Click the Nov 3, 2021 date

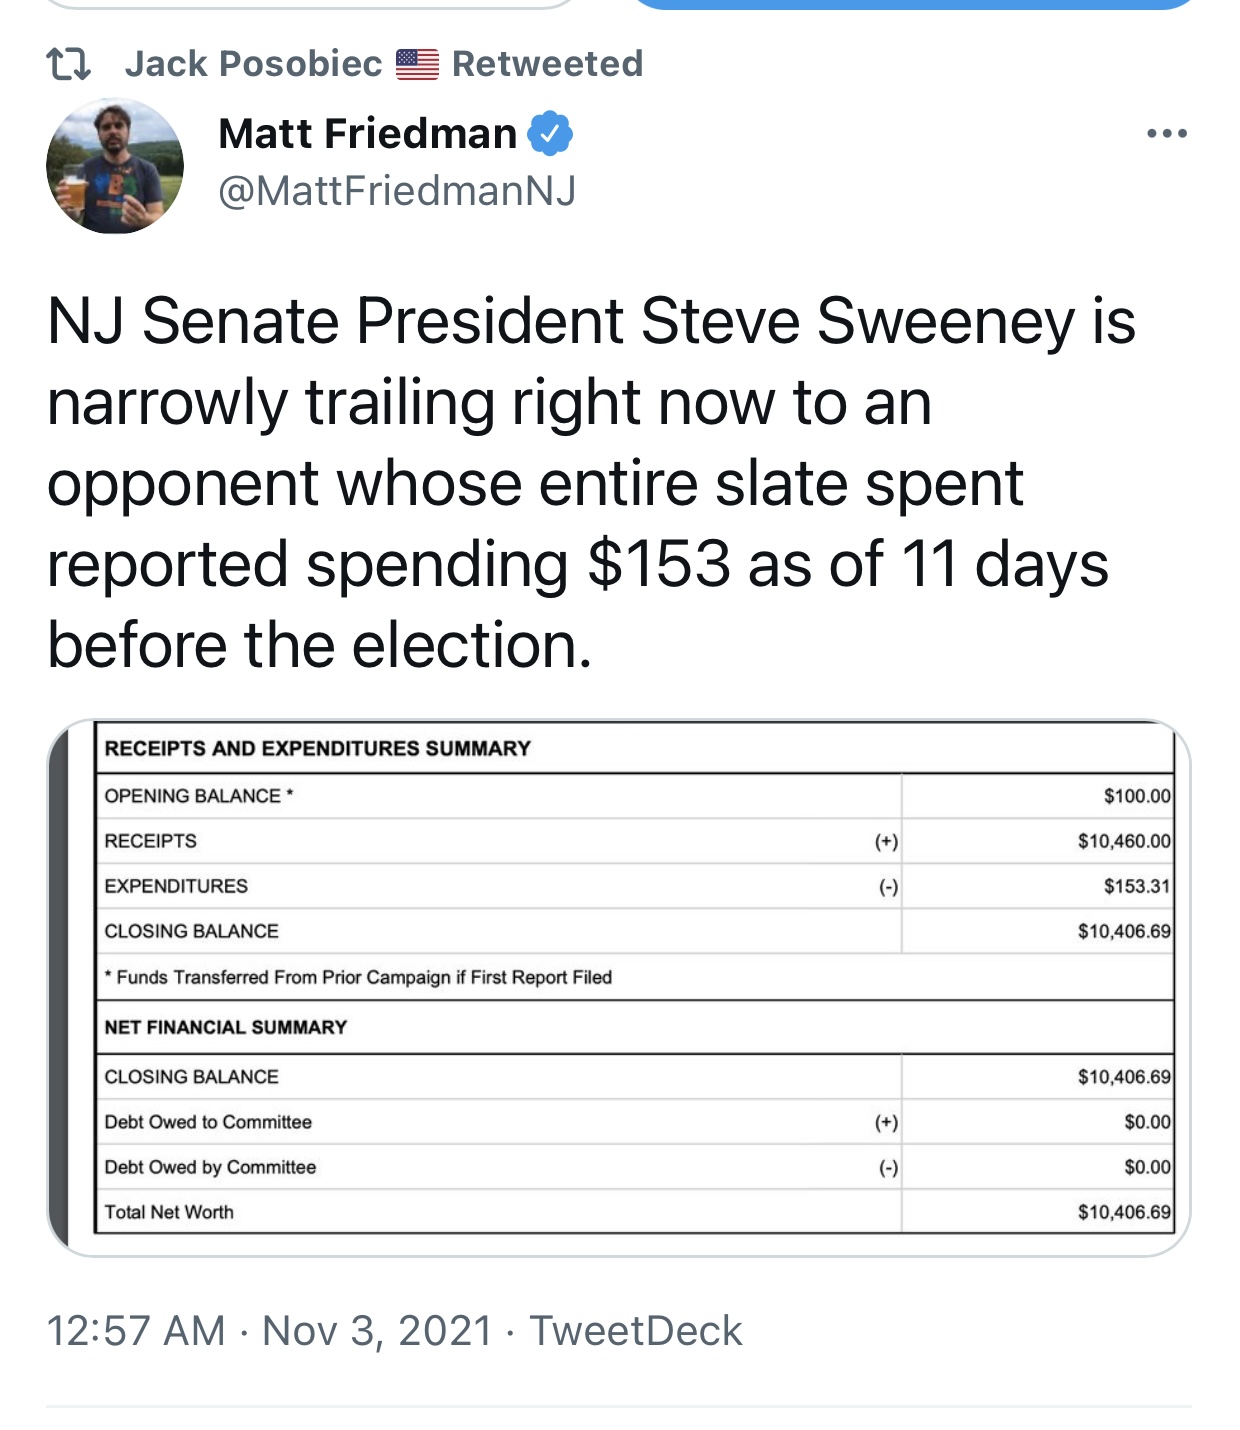click(378, 1331)
